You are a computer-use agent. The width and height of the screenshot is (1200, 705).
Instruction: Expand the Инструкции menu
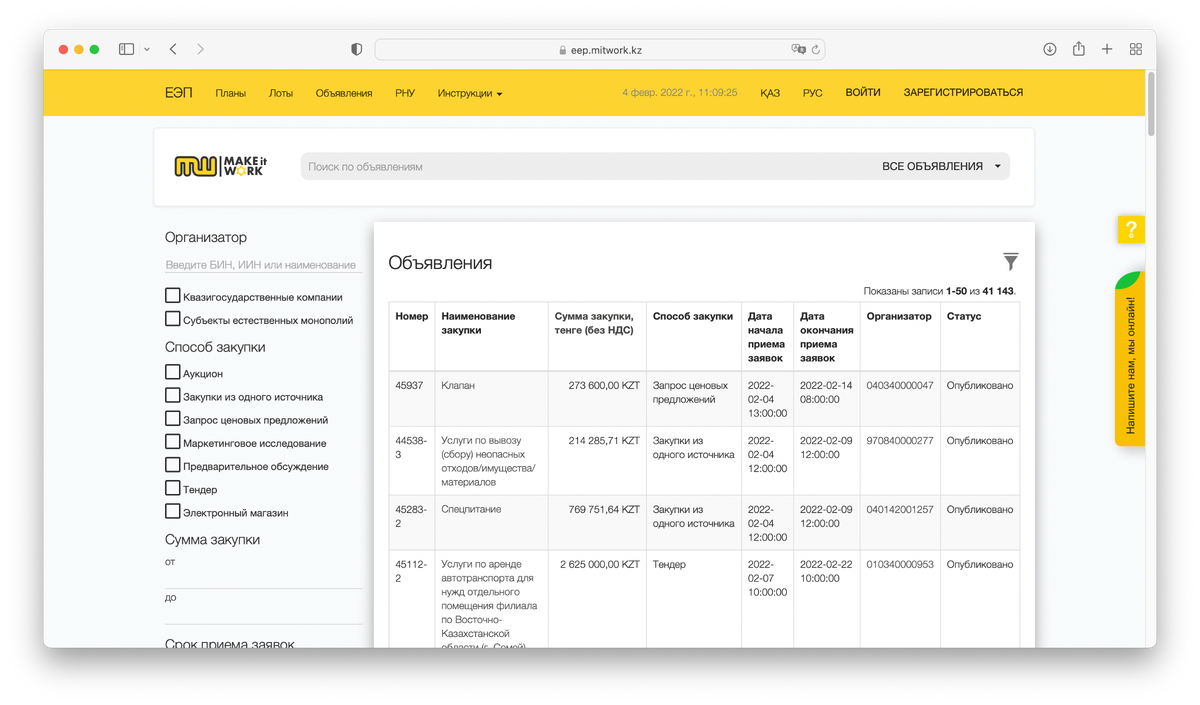point(470,92)
